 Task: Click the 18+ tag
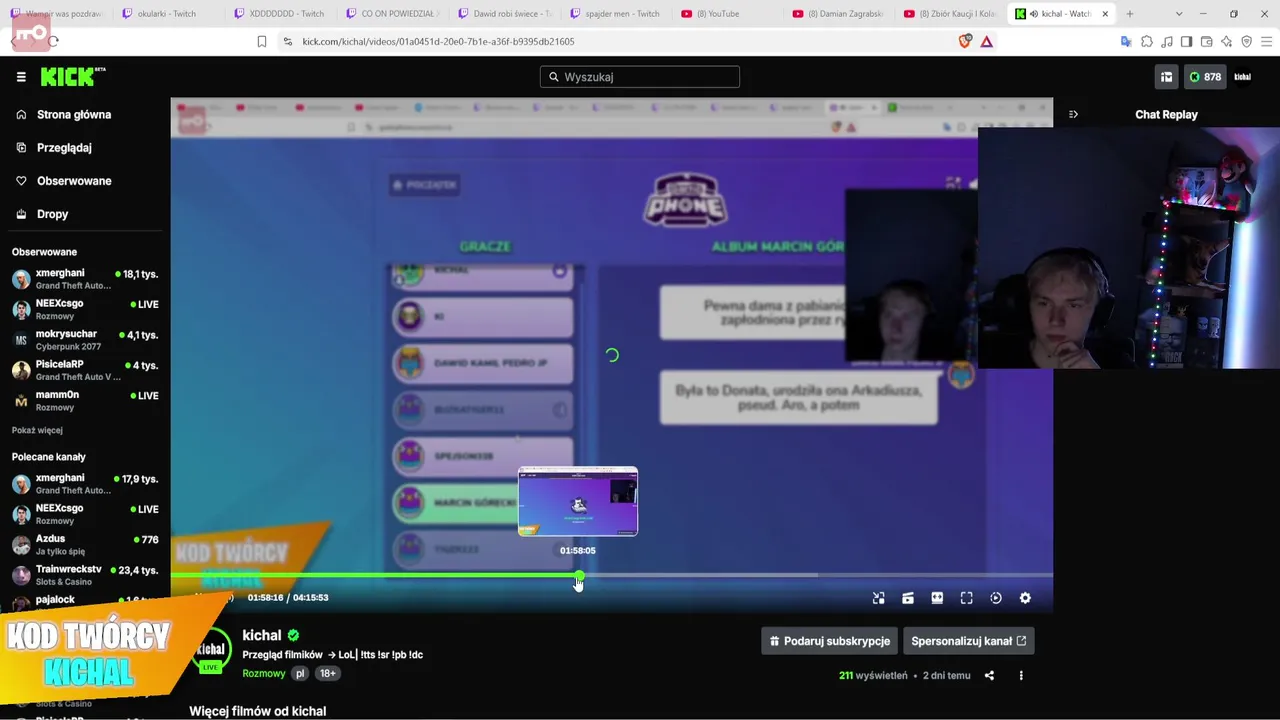pyautogui.click(x=328, y=674)
